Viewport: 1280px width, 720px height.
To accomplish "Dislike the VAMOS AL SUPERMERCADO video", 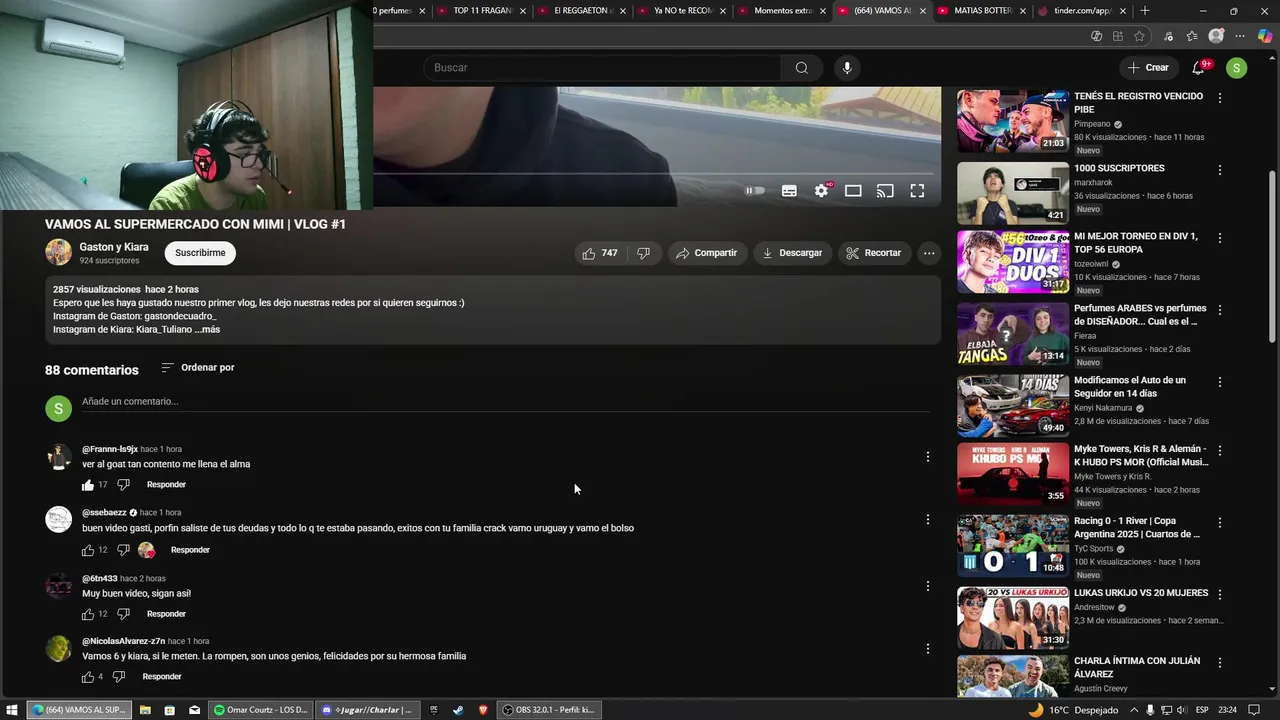I will coord(644,253).
